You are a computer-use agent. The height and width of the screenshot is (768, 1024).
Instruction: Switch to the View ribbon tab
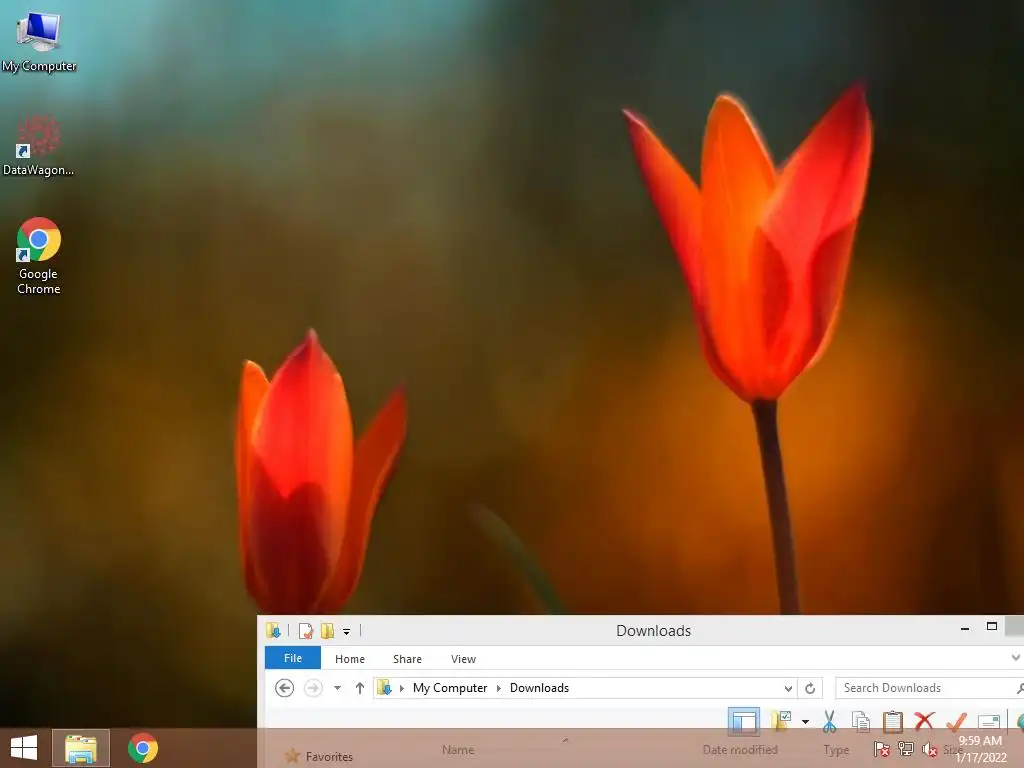point(464,659)
